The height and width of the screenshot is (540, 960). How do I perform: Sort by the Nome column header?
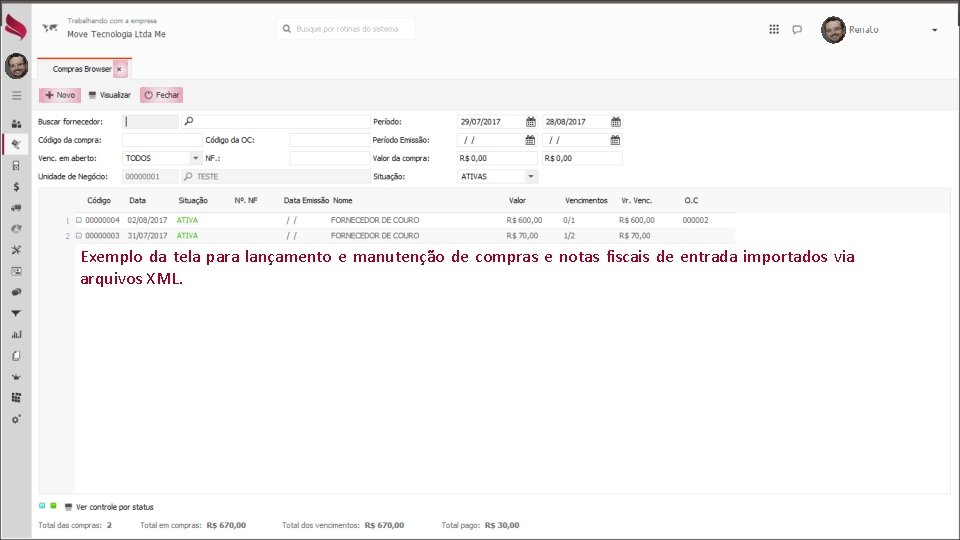pos(342,200)
